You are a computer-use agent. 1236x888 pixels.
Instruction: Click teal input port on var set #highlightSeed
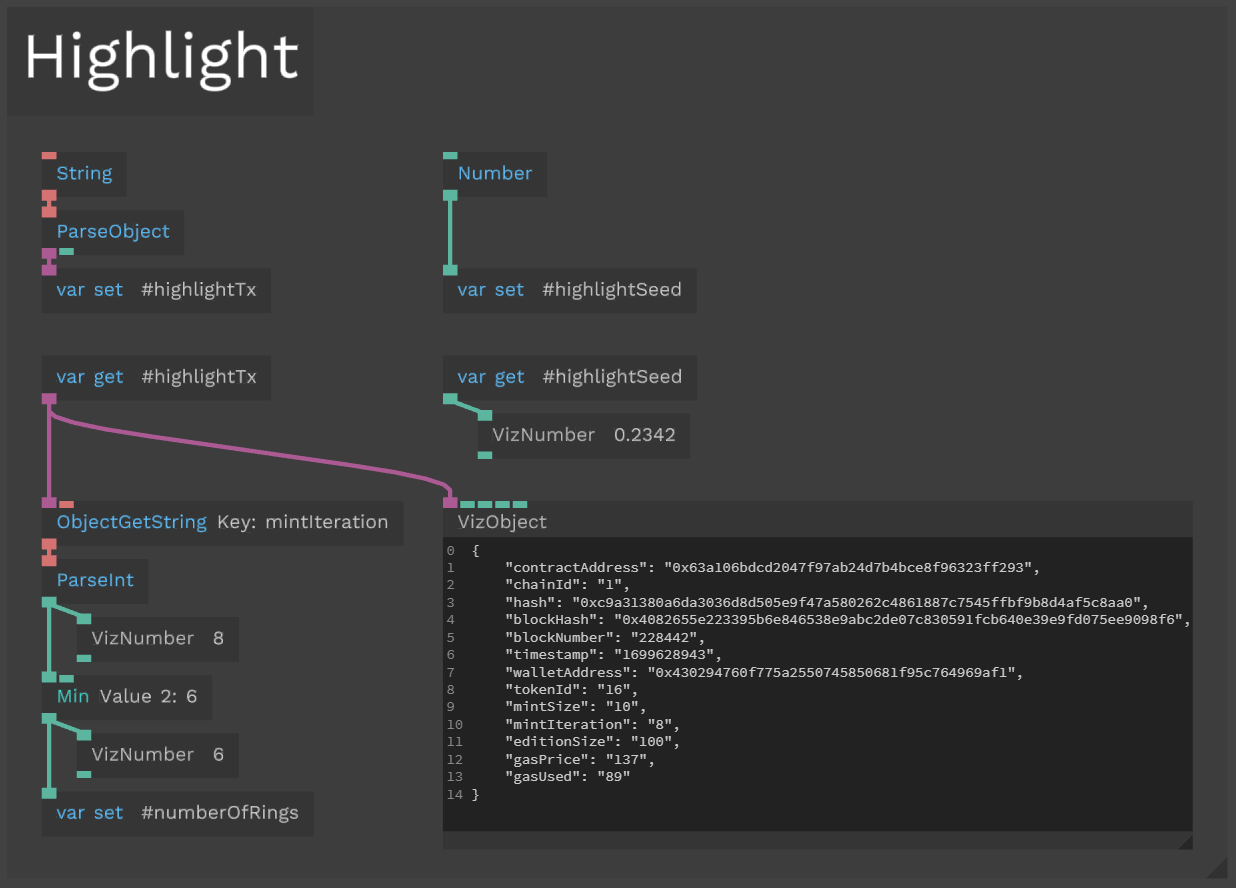(x=450, y=270)
